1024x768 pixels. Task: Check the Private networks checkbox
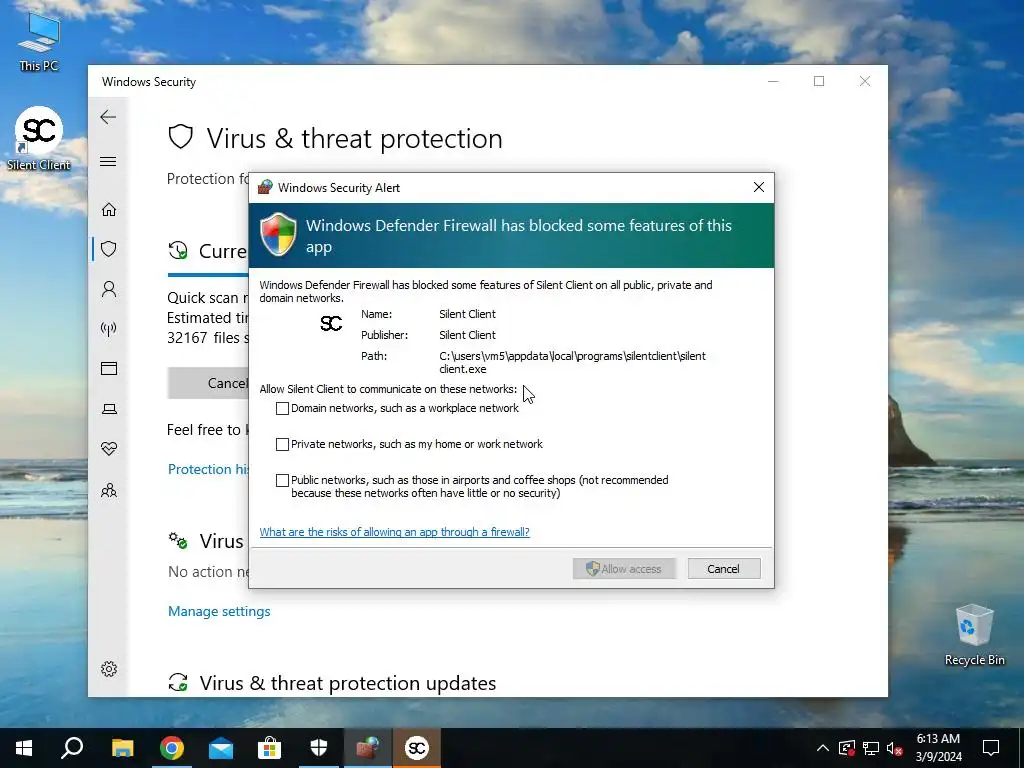[282, 444]
